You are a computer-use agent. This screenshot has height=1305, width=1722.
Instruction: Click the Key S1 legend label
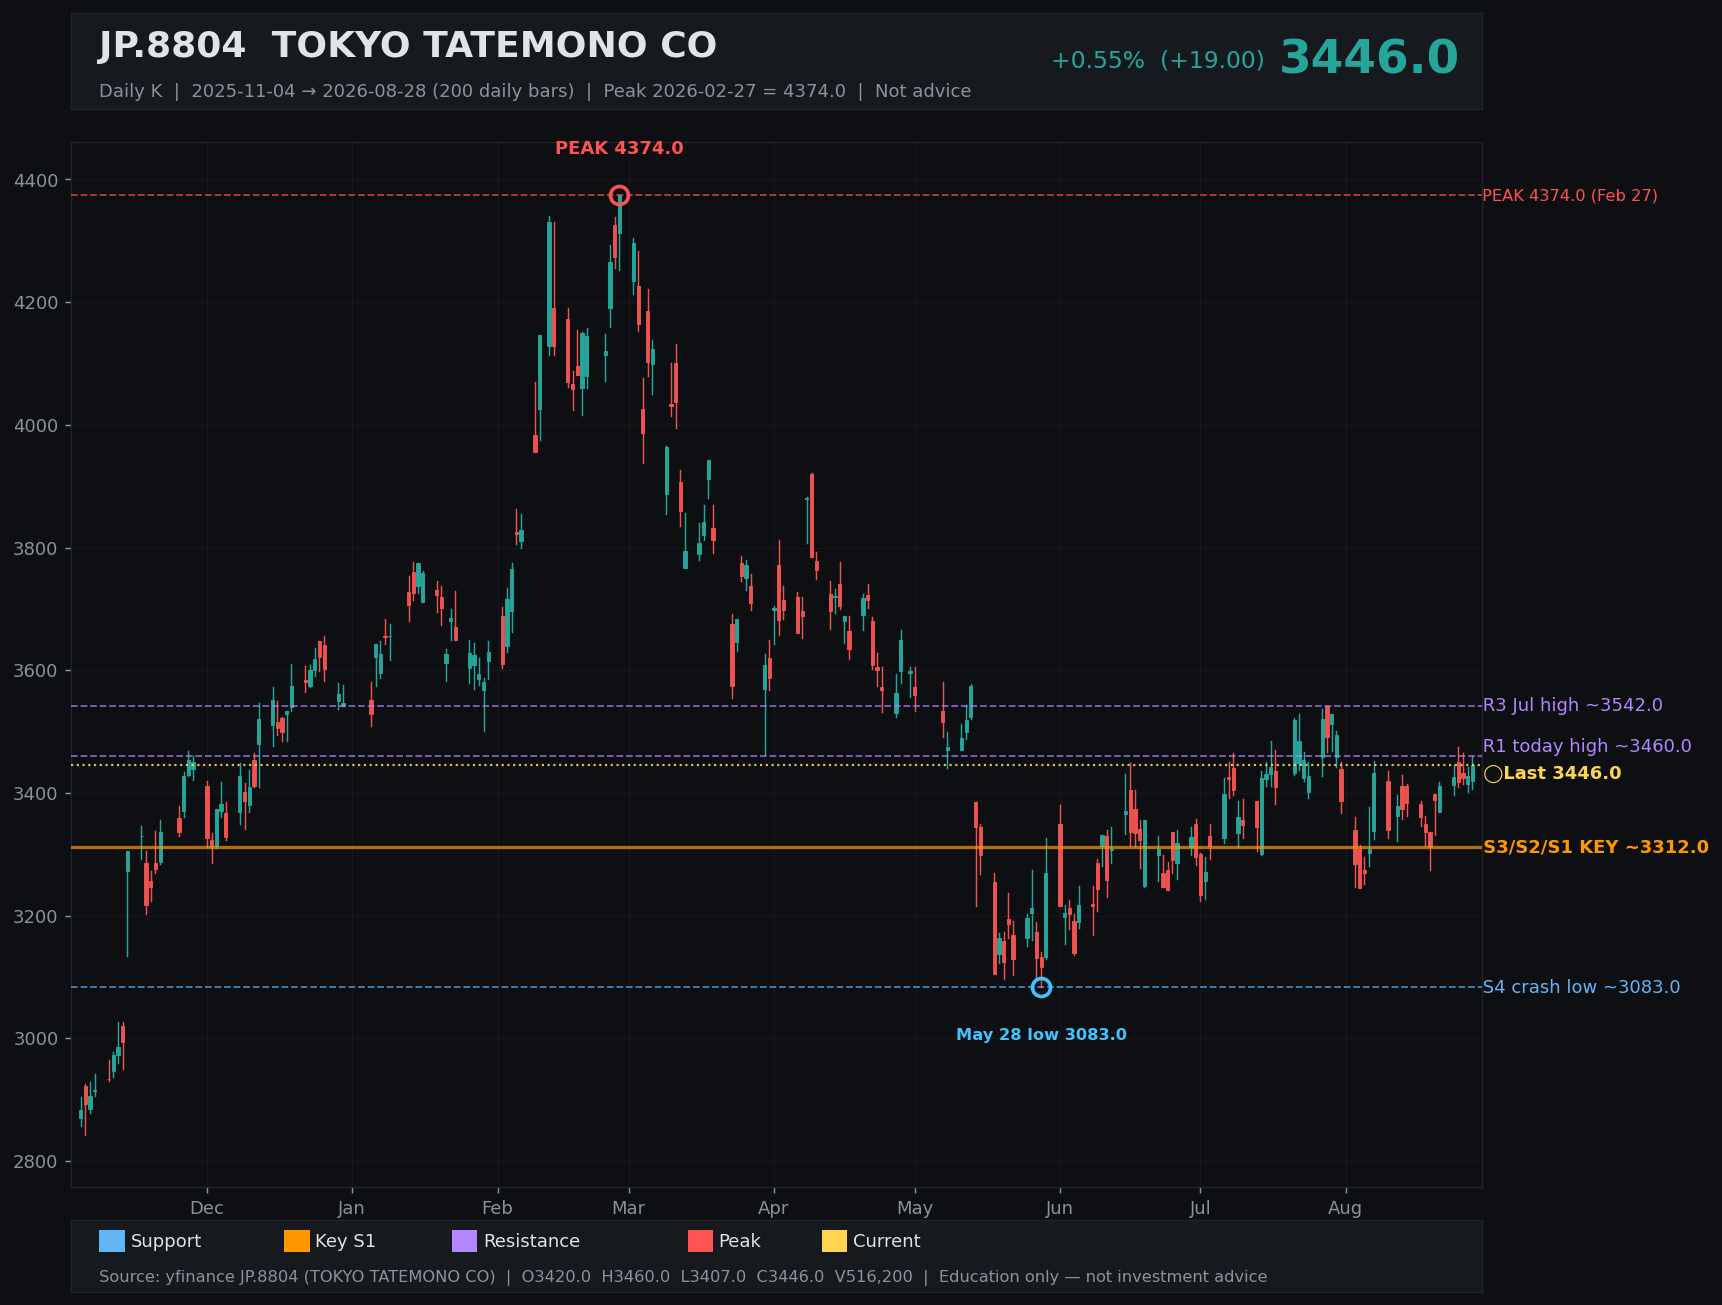pos(345,1241)
